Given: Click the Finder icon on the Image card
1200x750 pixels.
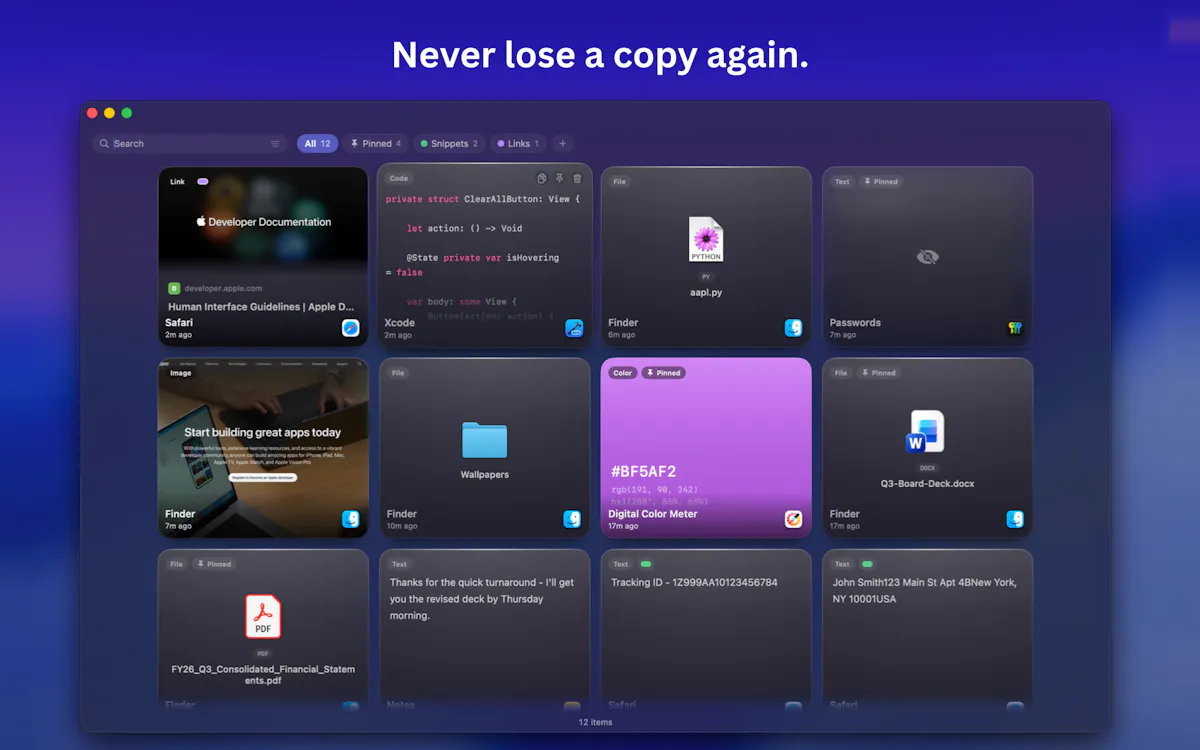Looking at the screenshot, I should 351,519.
